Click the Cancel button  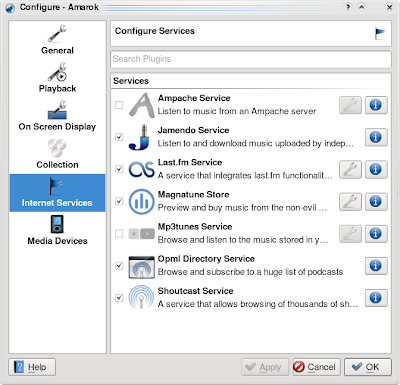[x=316, y=367]
